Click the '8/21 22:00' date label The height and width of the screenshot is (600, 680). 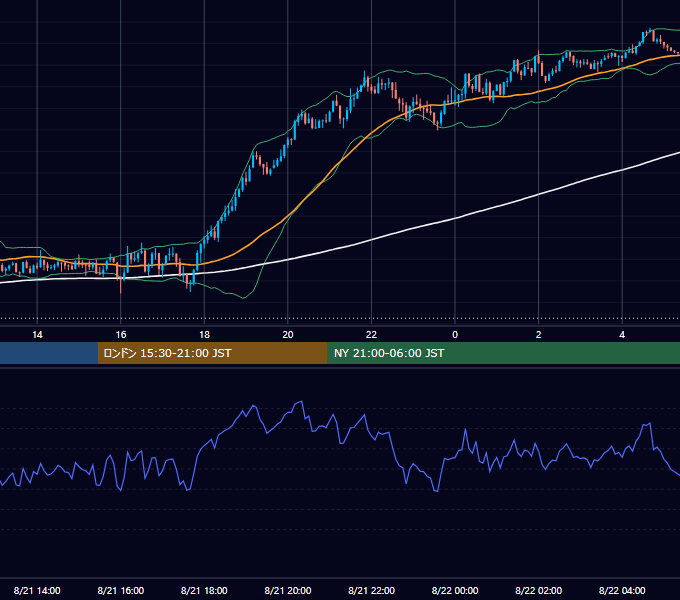(x=371, y=590)
